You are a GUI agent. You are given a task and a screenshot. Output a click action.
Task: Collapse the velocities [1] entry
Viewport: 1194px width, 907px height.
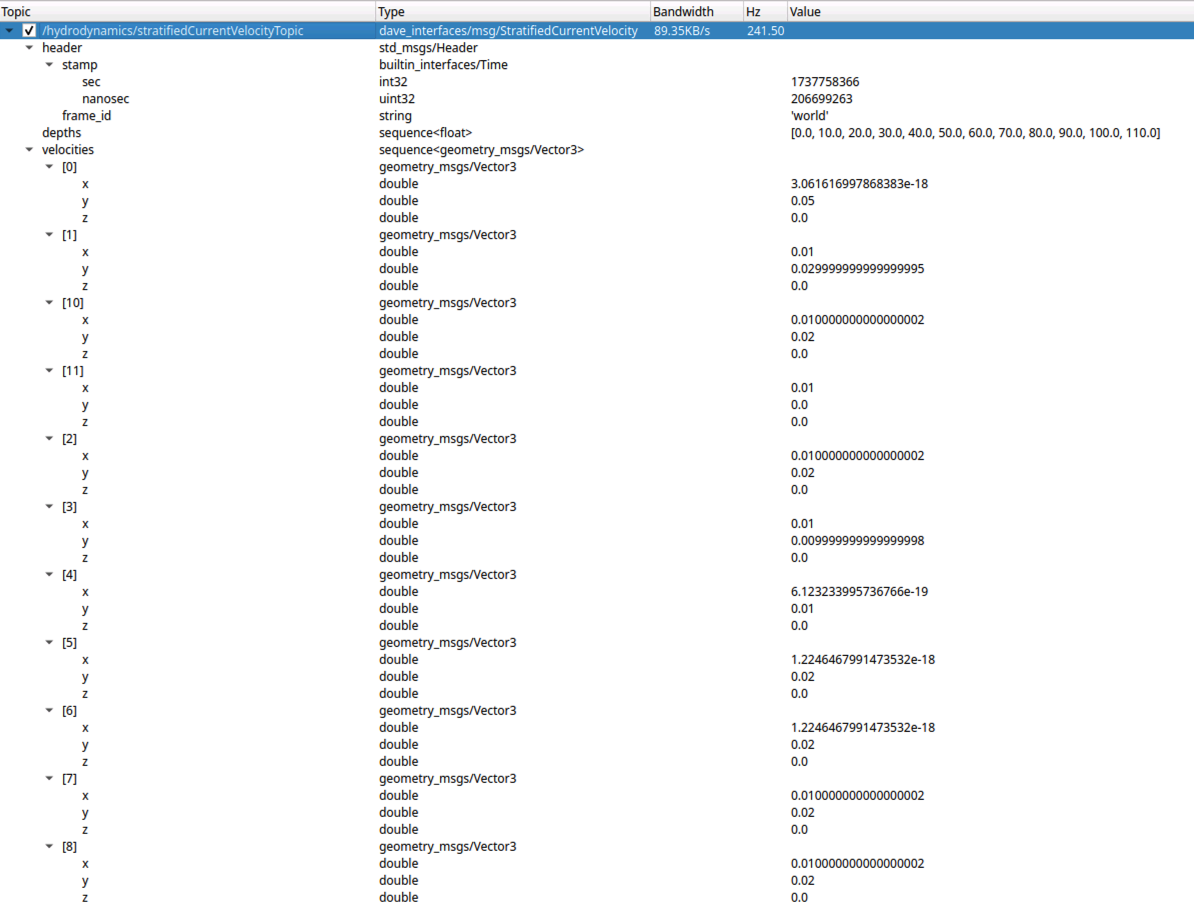49,235
